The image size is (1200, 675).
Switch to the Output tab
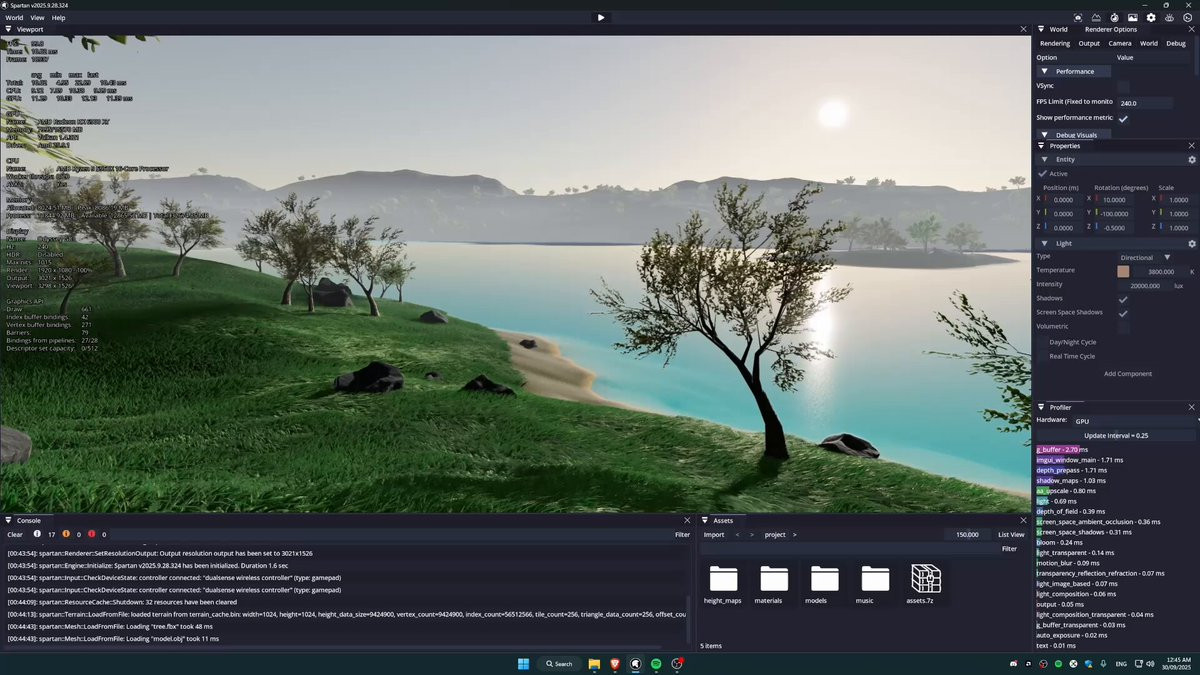tap(1089, 44)
